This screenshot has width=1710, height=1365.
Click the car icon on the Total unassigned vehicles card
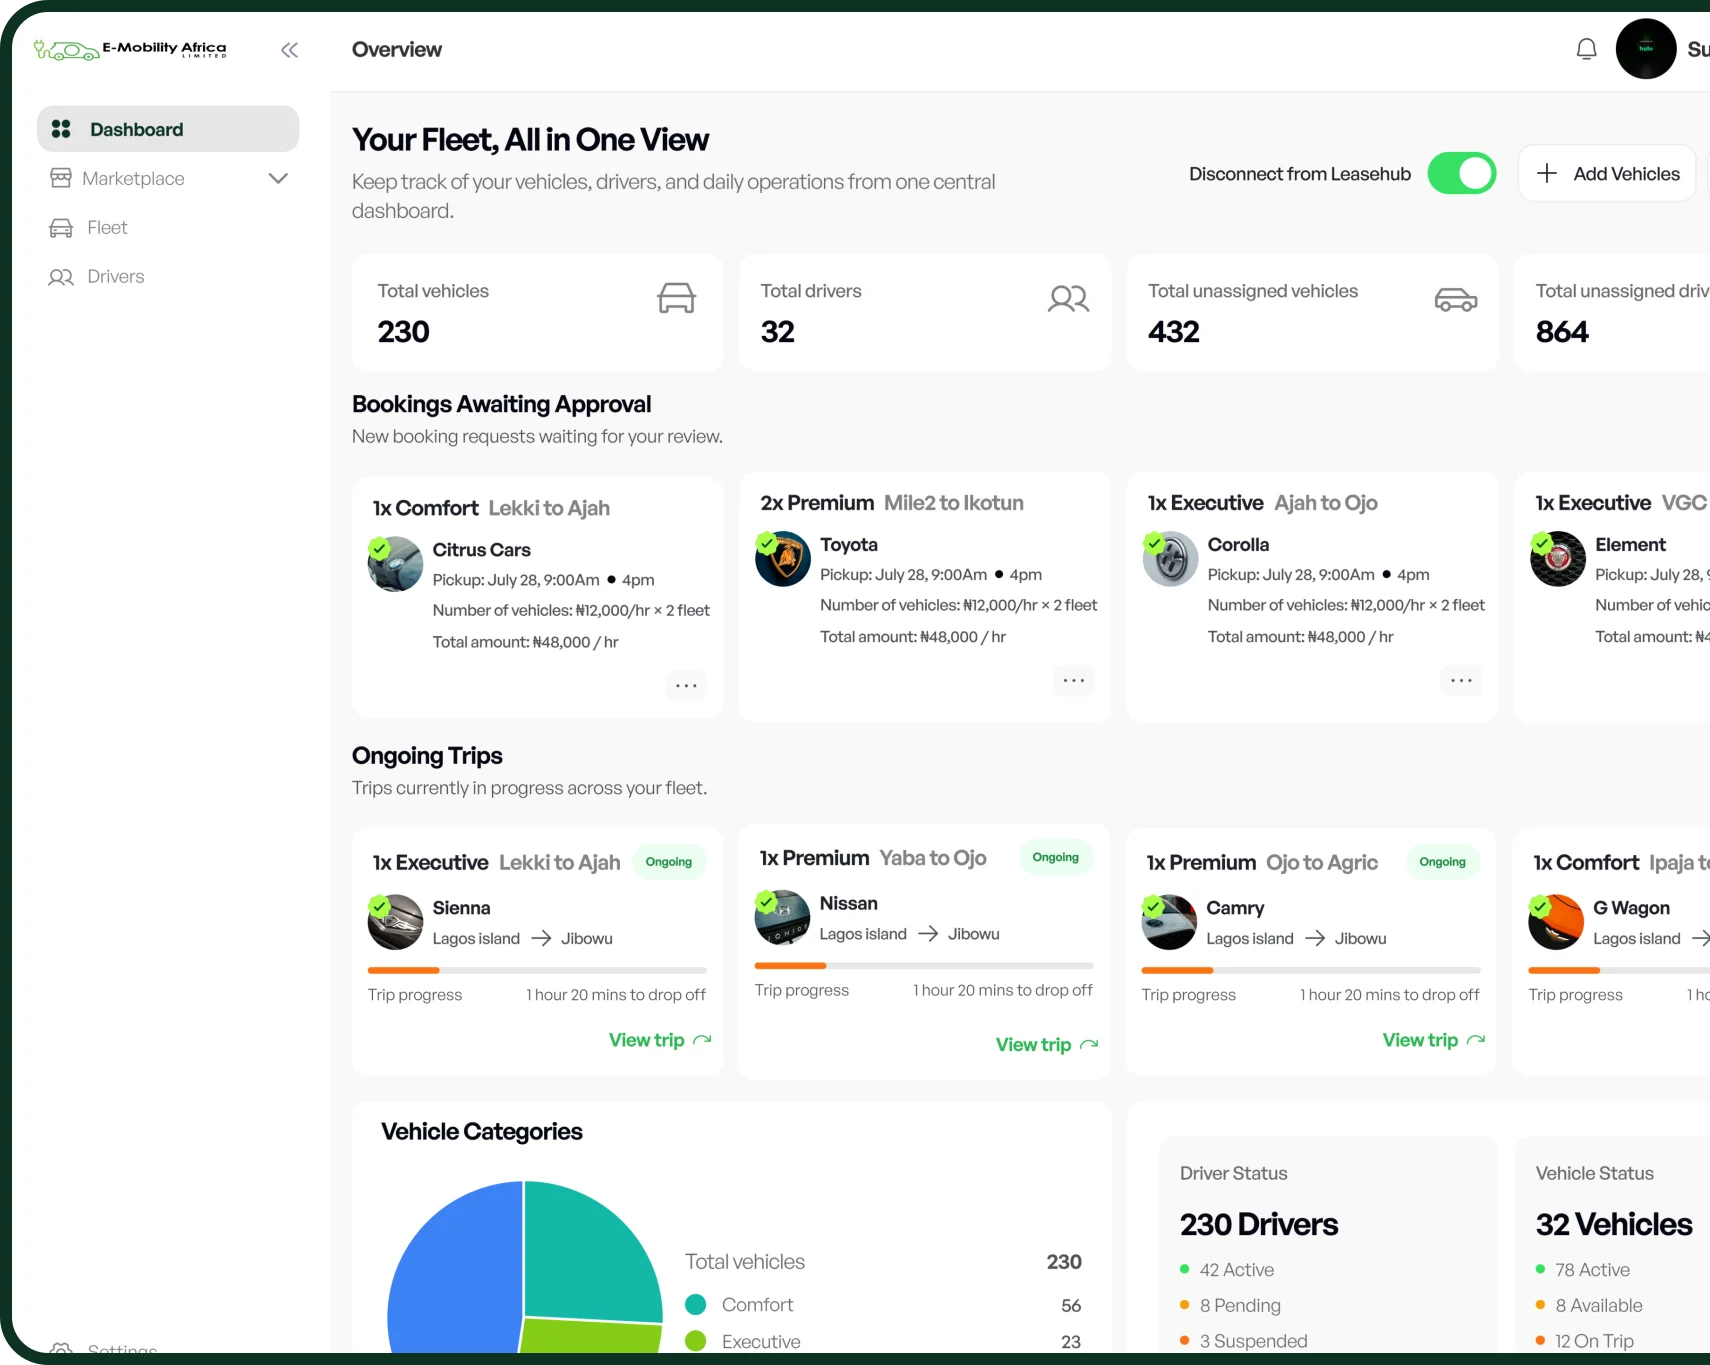click(1456, 299)
